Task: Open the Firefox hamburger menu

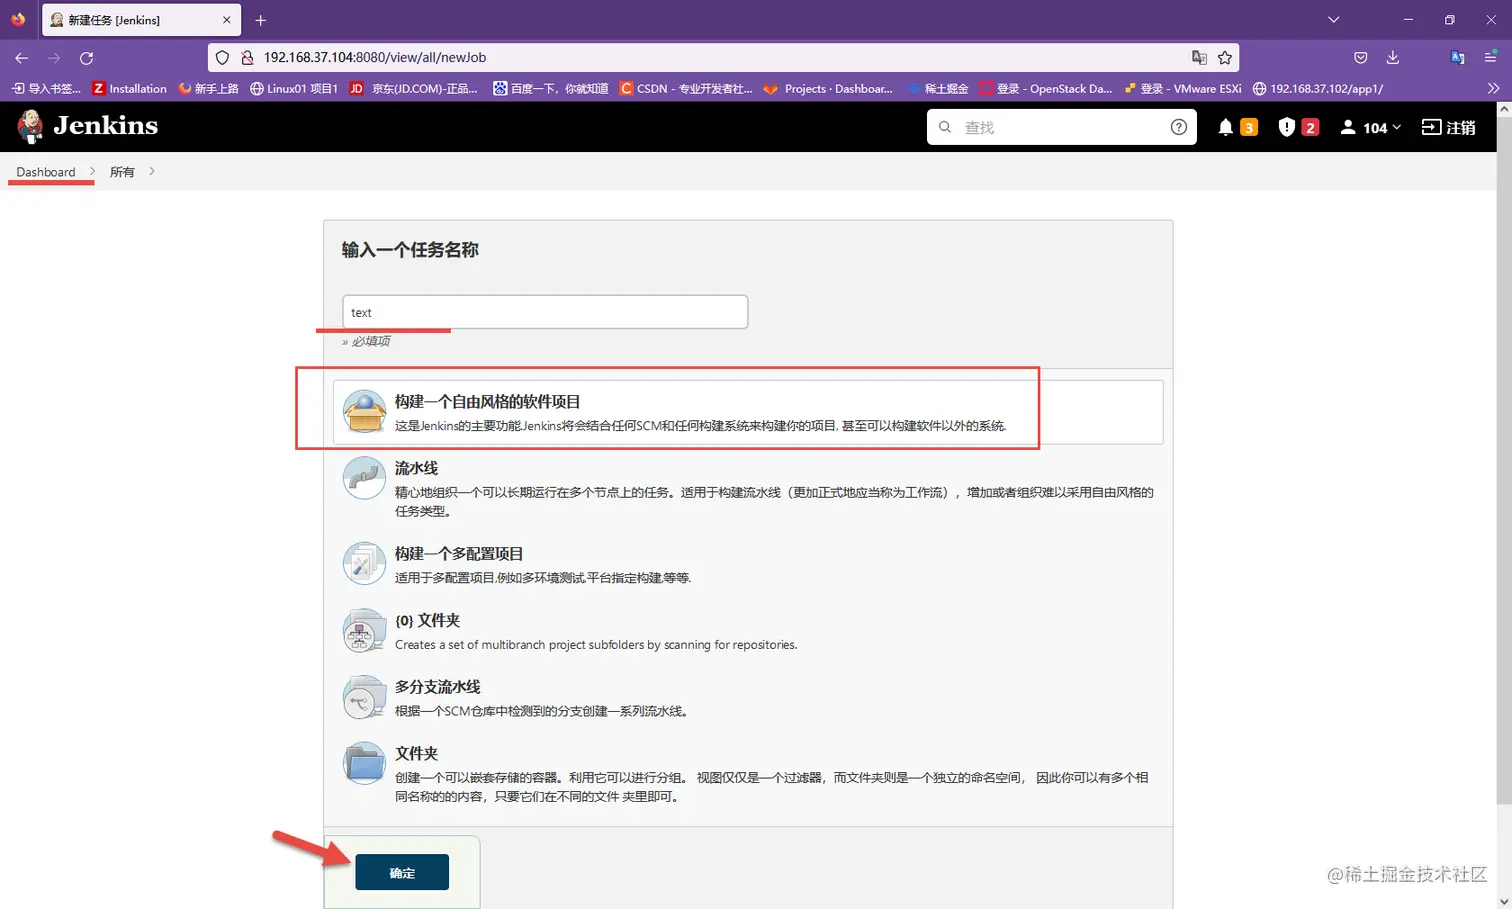Action: coord(1491,57)
